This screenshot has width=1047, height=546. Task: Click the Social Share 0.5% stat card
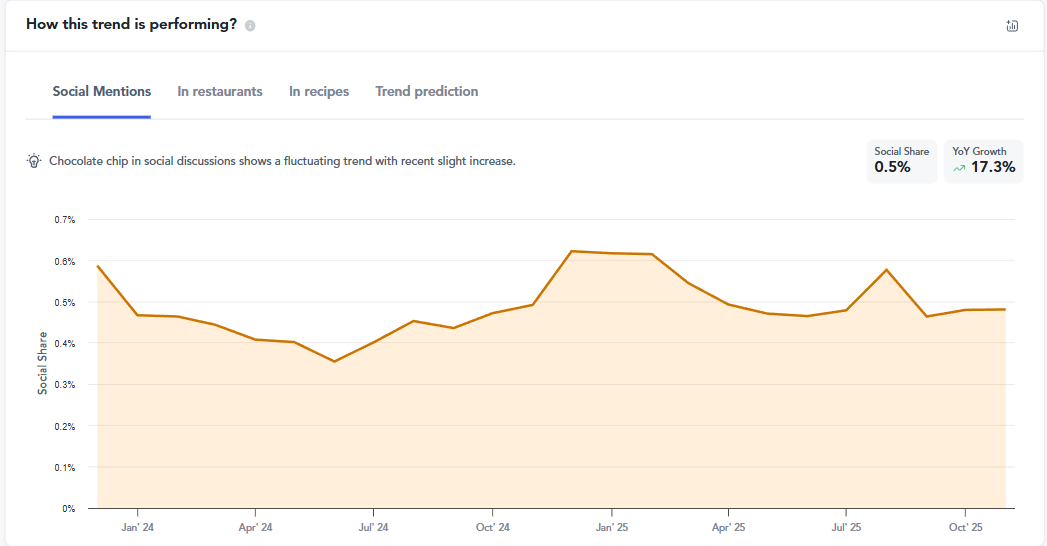(901, 161)
